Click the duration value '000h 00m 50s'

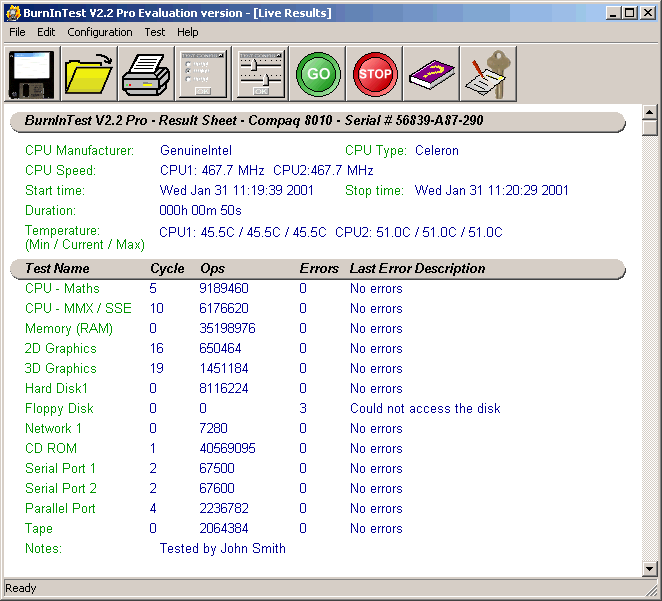pyautogui.click(x=200, y=210)
